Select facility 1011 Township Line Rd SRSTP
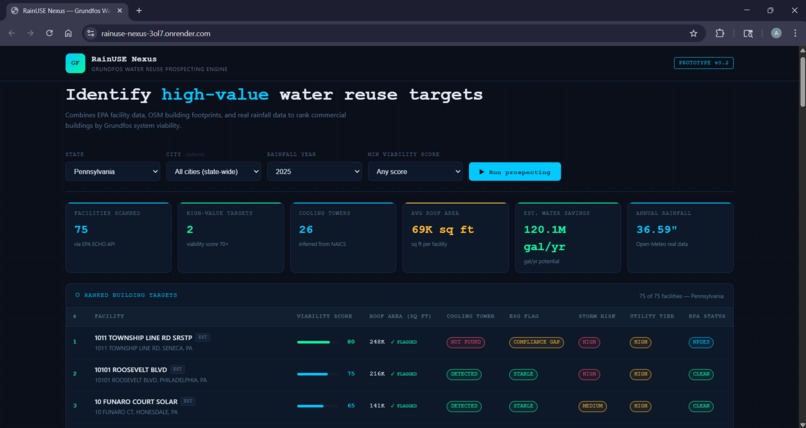The height and width of the screenshot is (428, 806). (x=143, y=338)
